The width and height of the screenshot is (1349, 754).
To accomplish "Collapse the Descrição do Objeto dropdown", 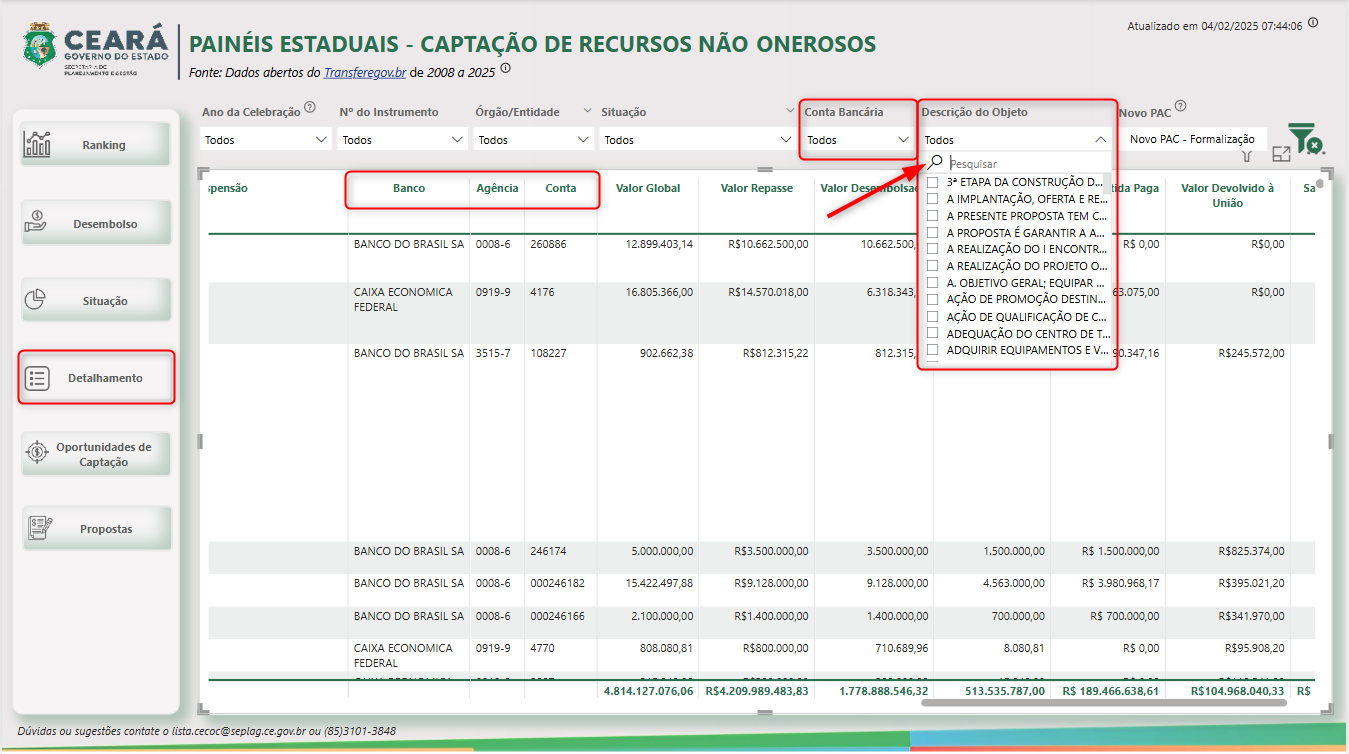I will (x=1101, y=140).
